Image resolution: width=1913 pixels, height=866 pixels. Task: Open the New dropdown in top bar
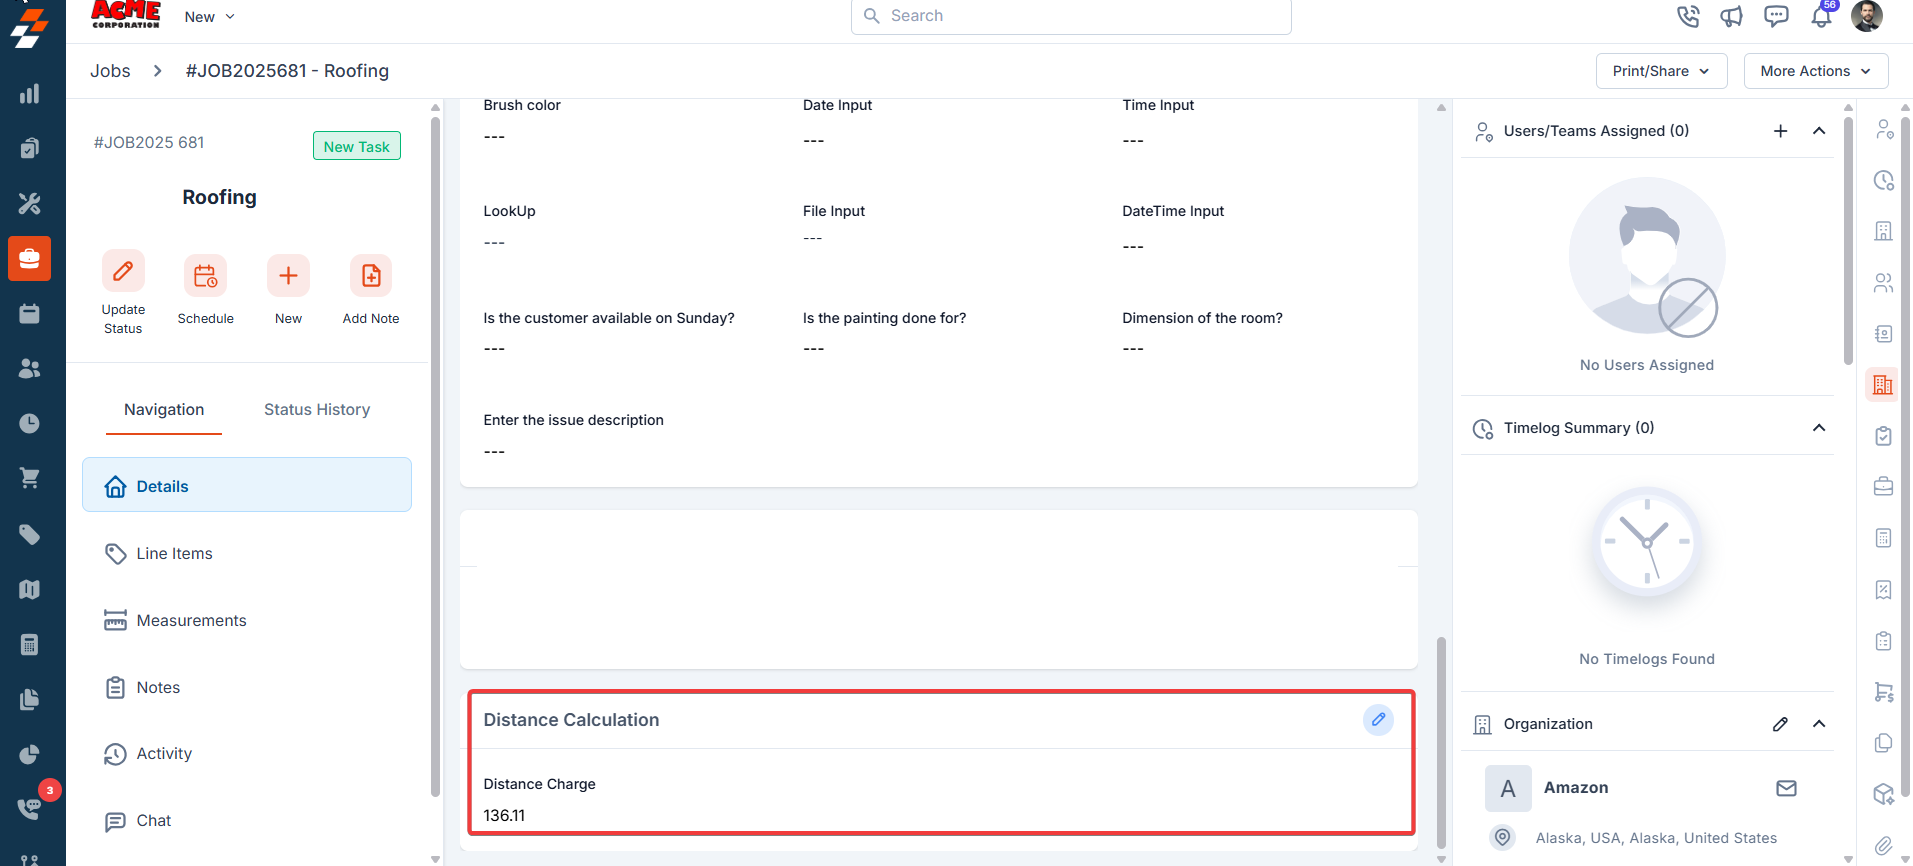pos(210,17)
